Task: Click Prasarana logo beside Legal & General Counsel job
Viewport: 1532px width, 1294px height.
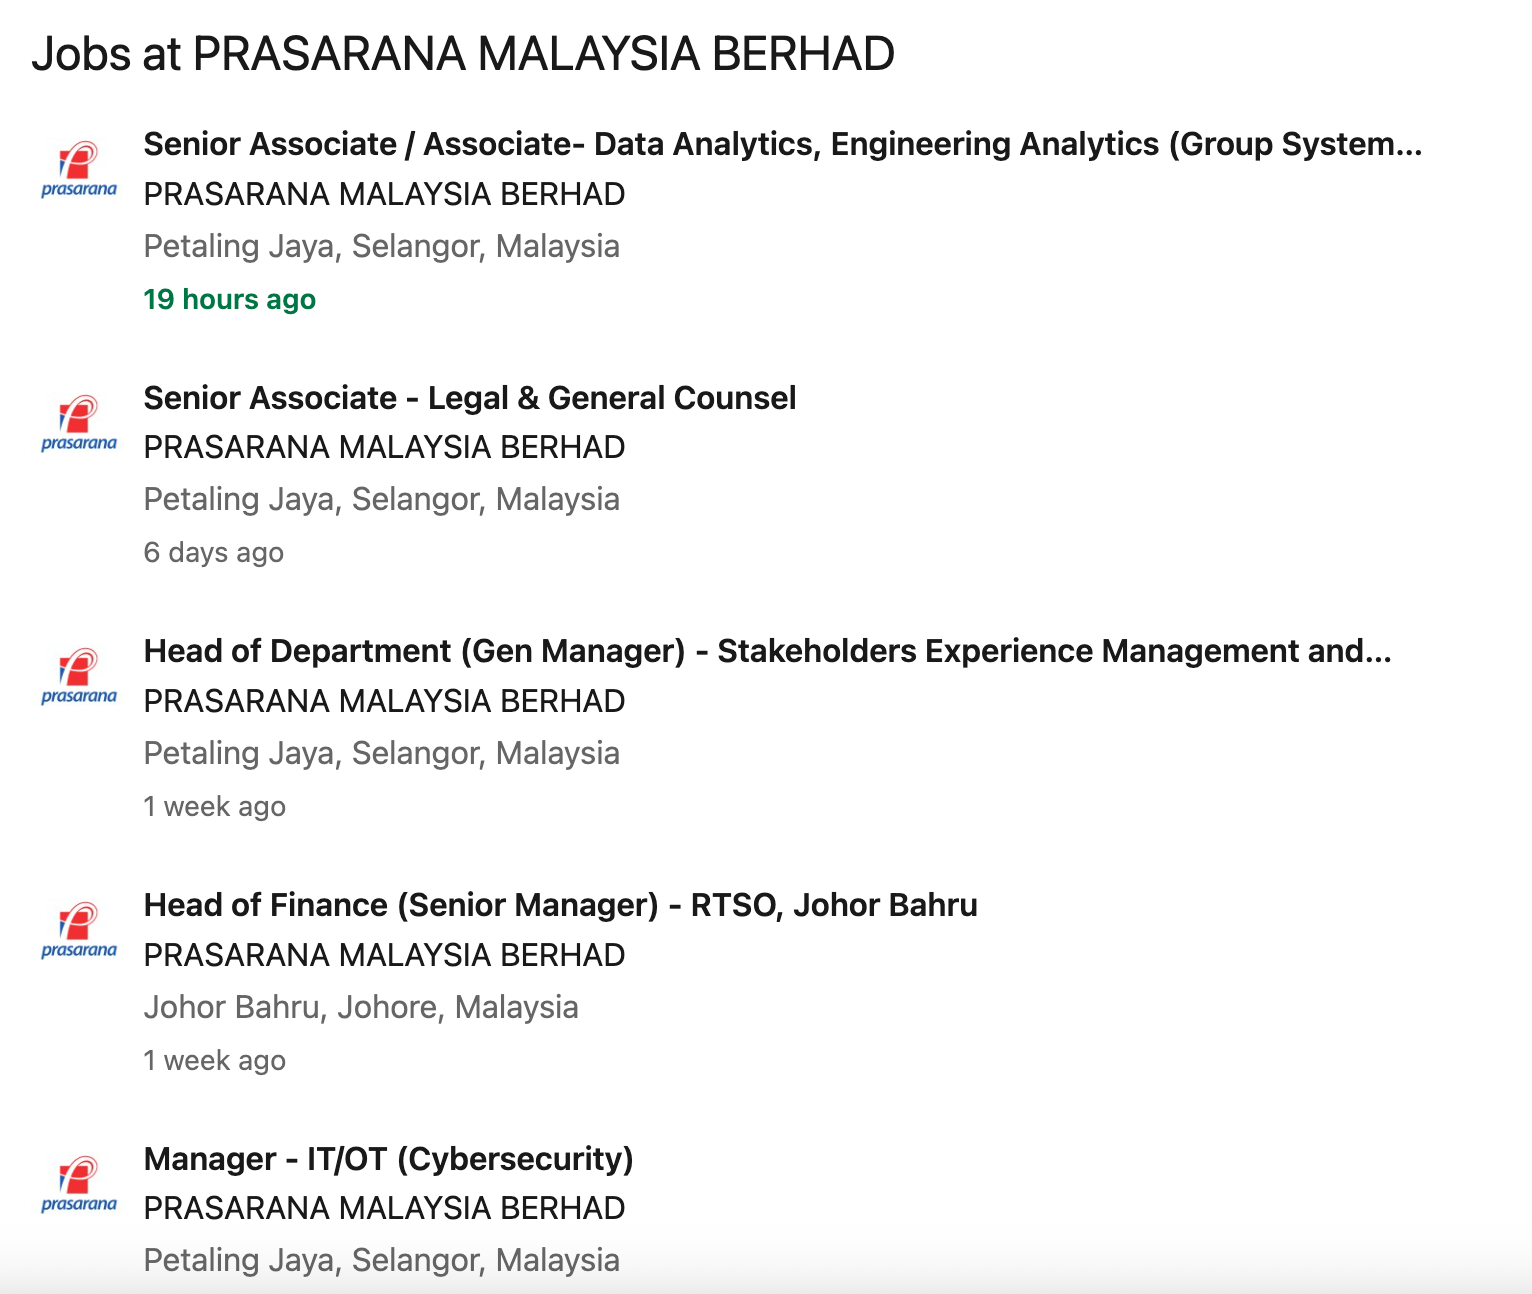Action: 79,423
